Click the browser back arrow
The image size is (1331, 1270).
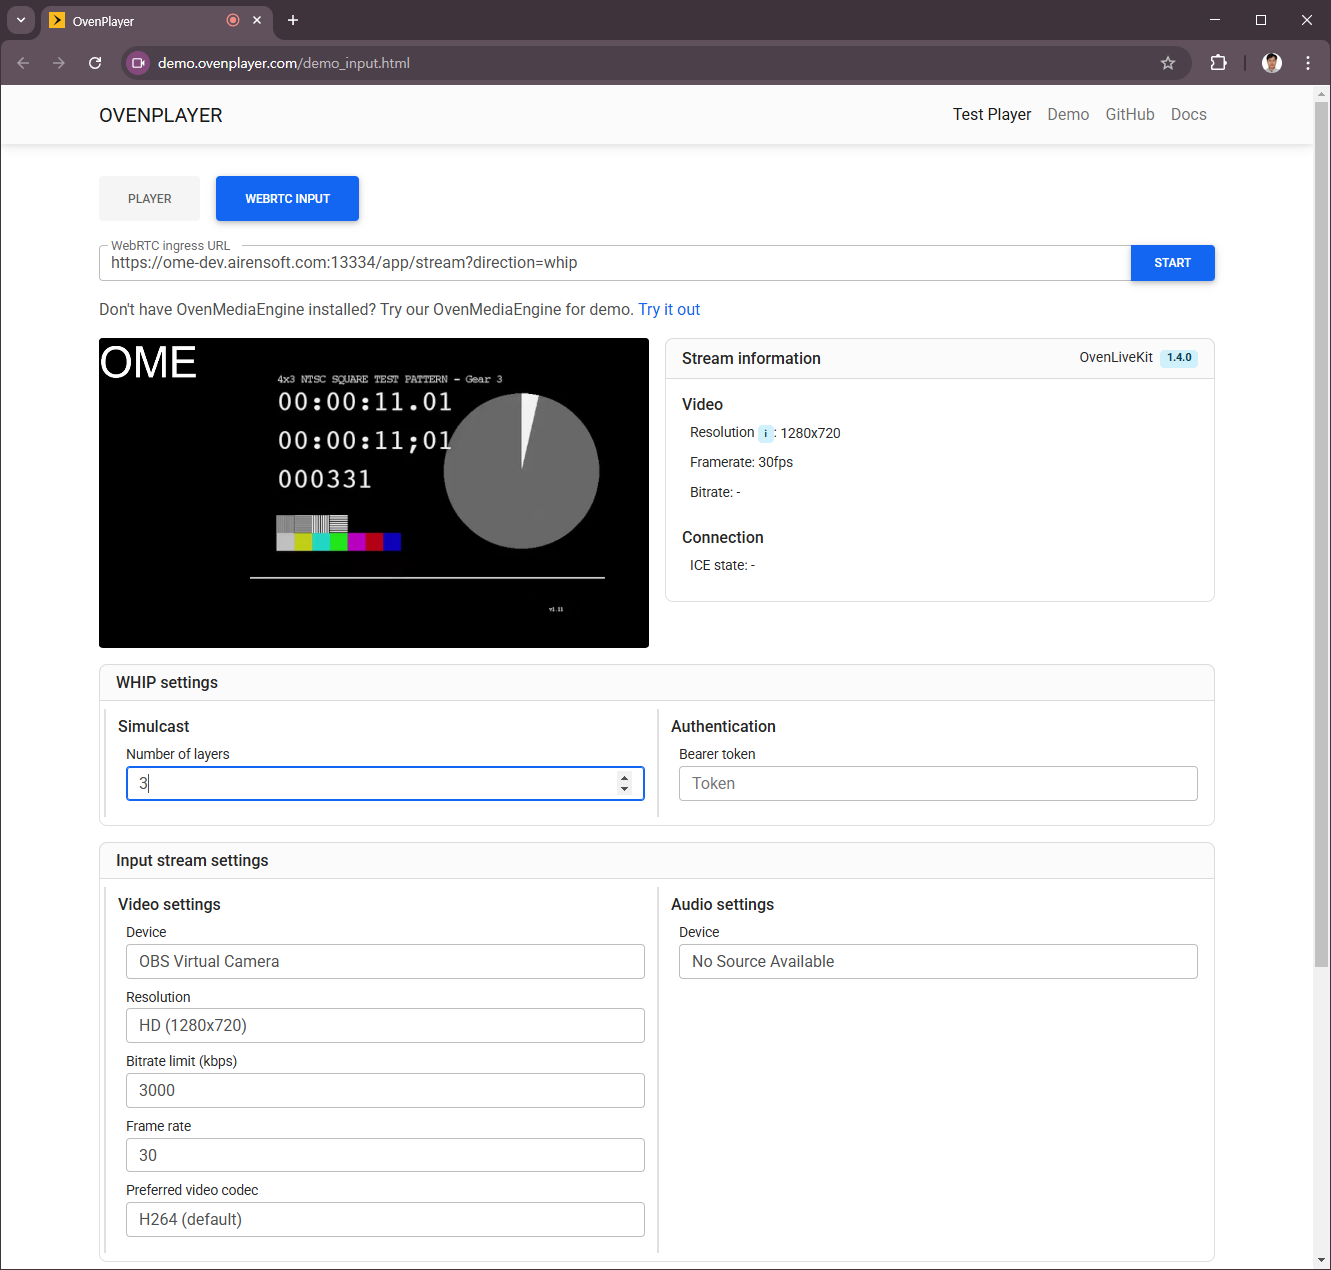coord(23,63)
